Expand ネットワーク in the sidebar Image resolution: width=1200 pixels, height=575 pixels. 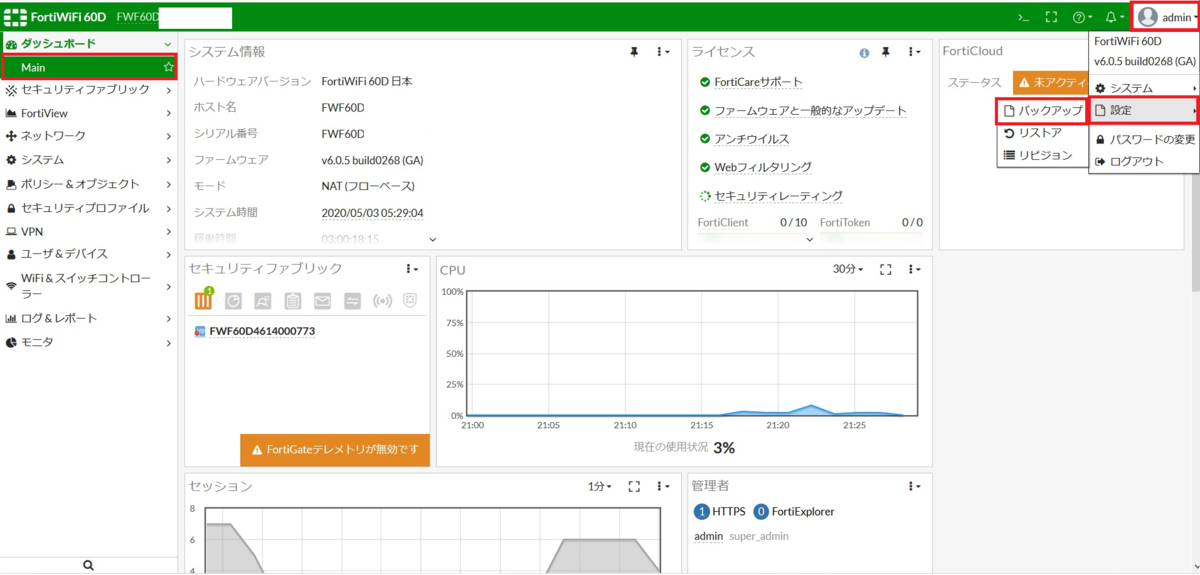coord(89,135)
